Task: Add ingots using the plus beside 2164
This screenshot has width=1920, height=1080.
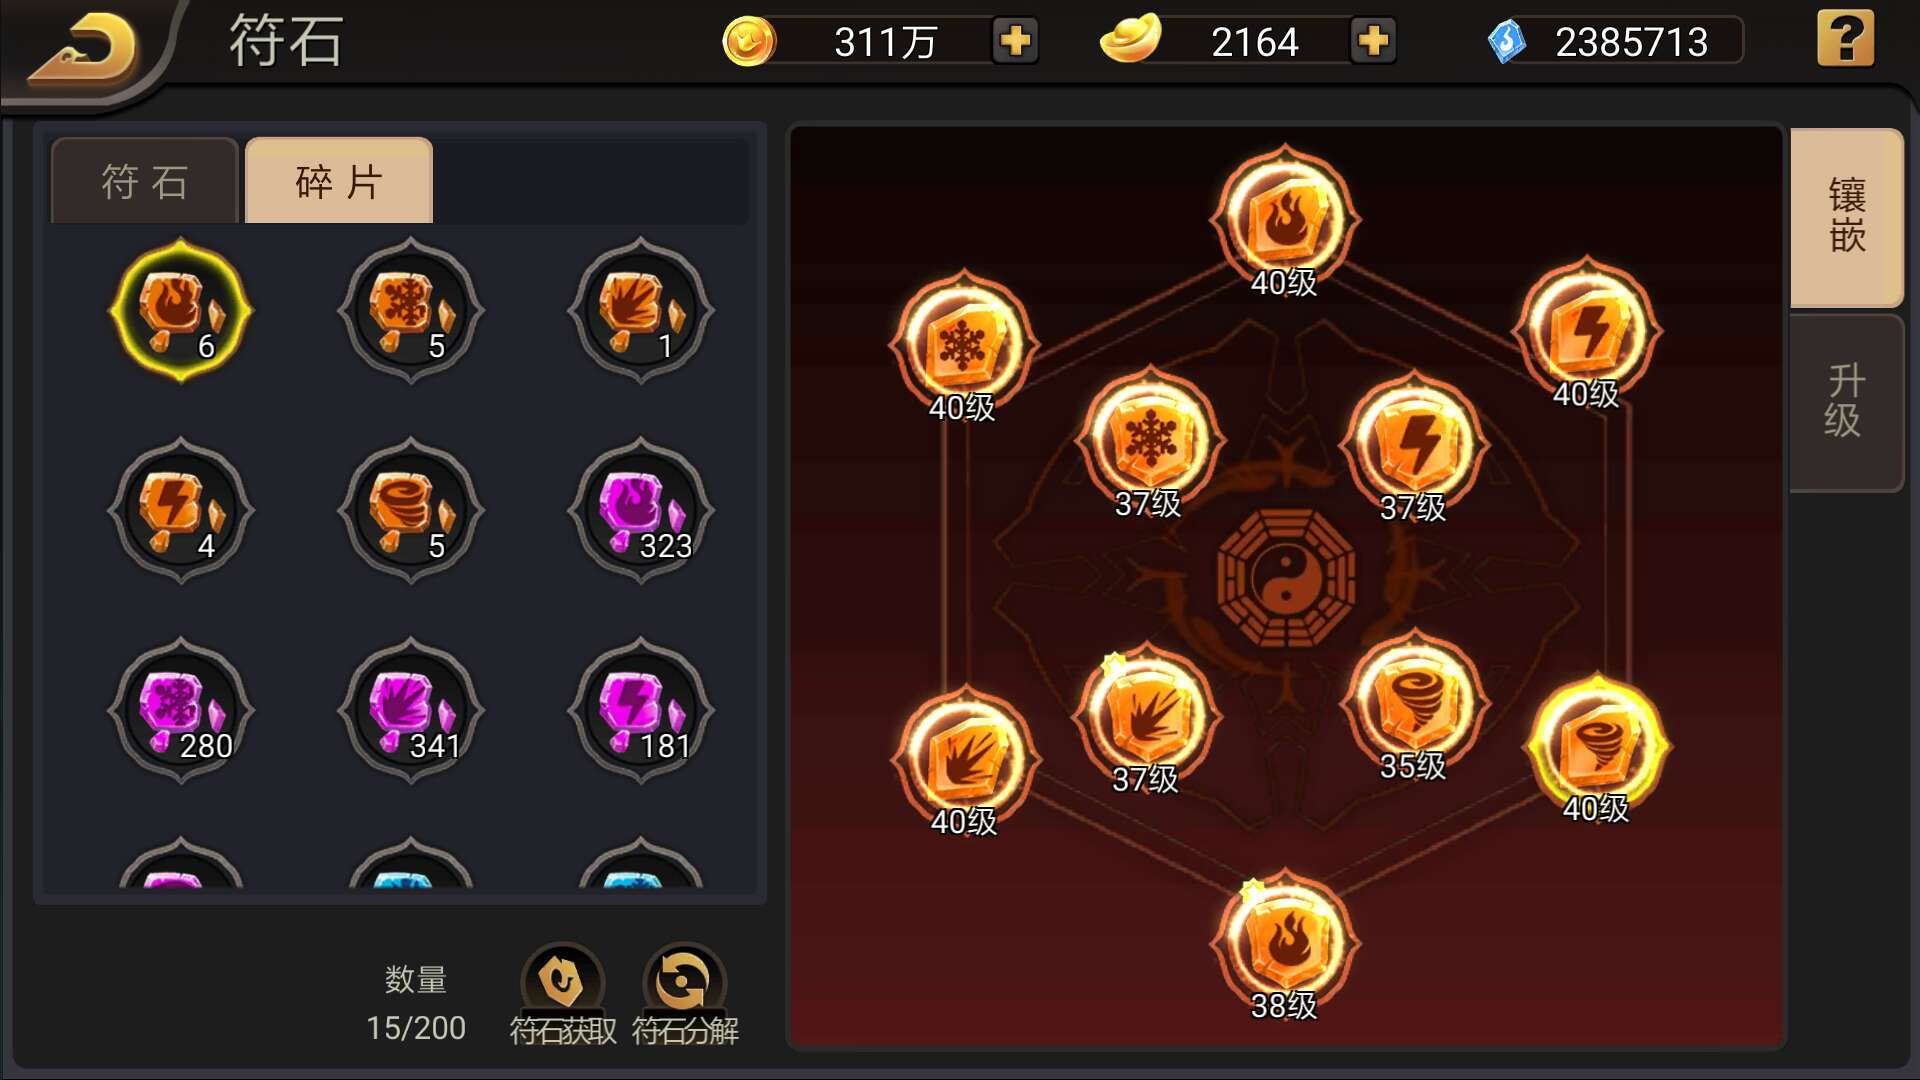Action: [1373, 42]
